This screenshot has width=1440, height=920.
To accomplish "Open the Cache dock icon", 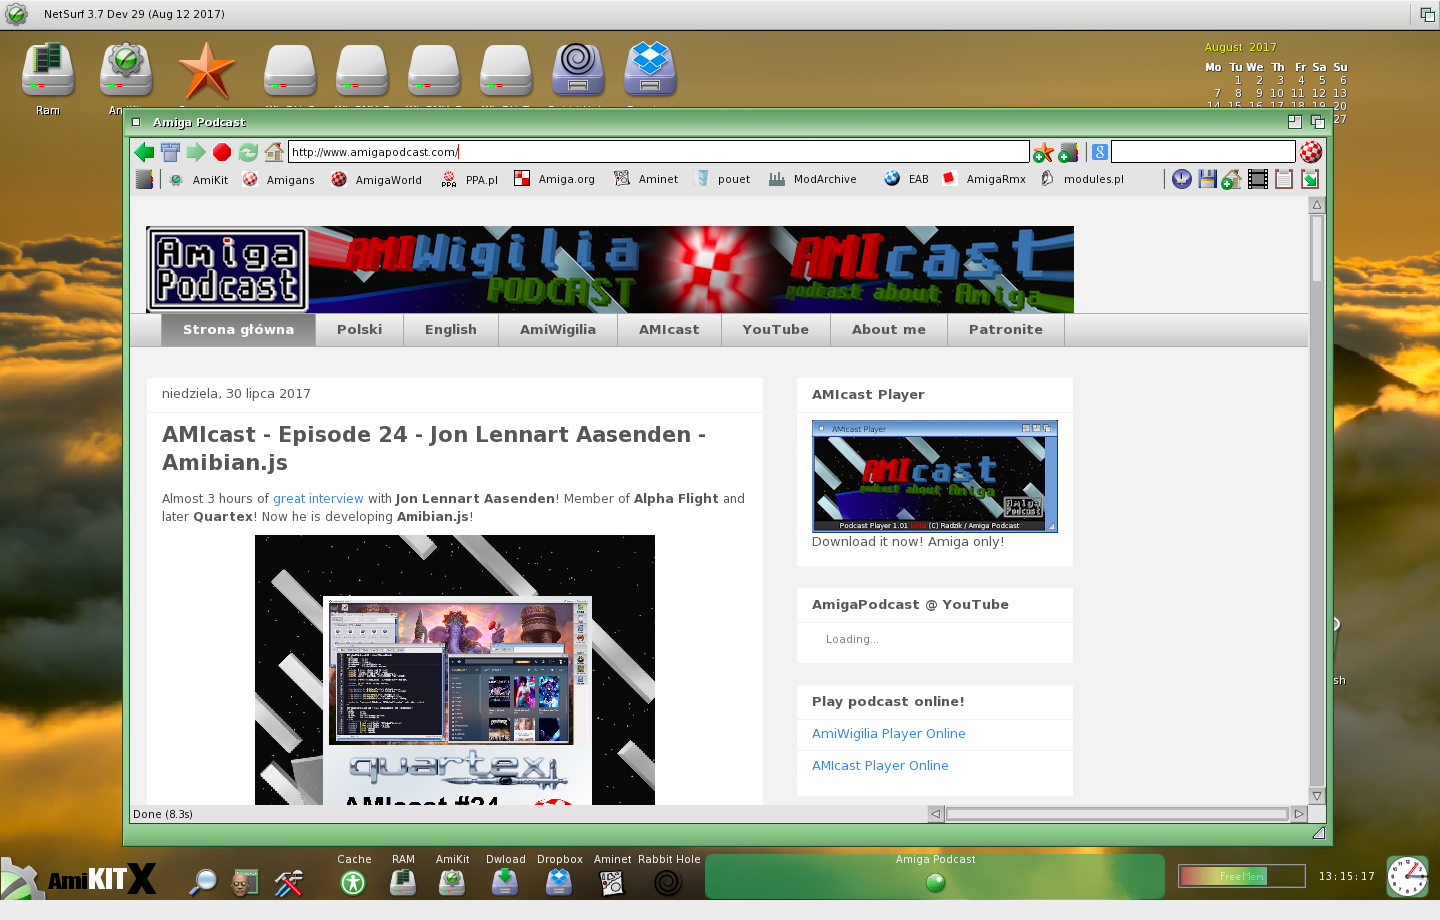I will [353, 883].
